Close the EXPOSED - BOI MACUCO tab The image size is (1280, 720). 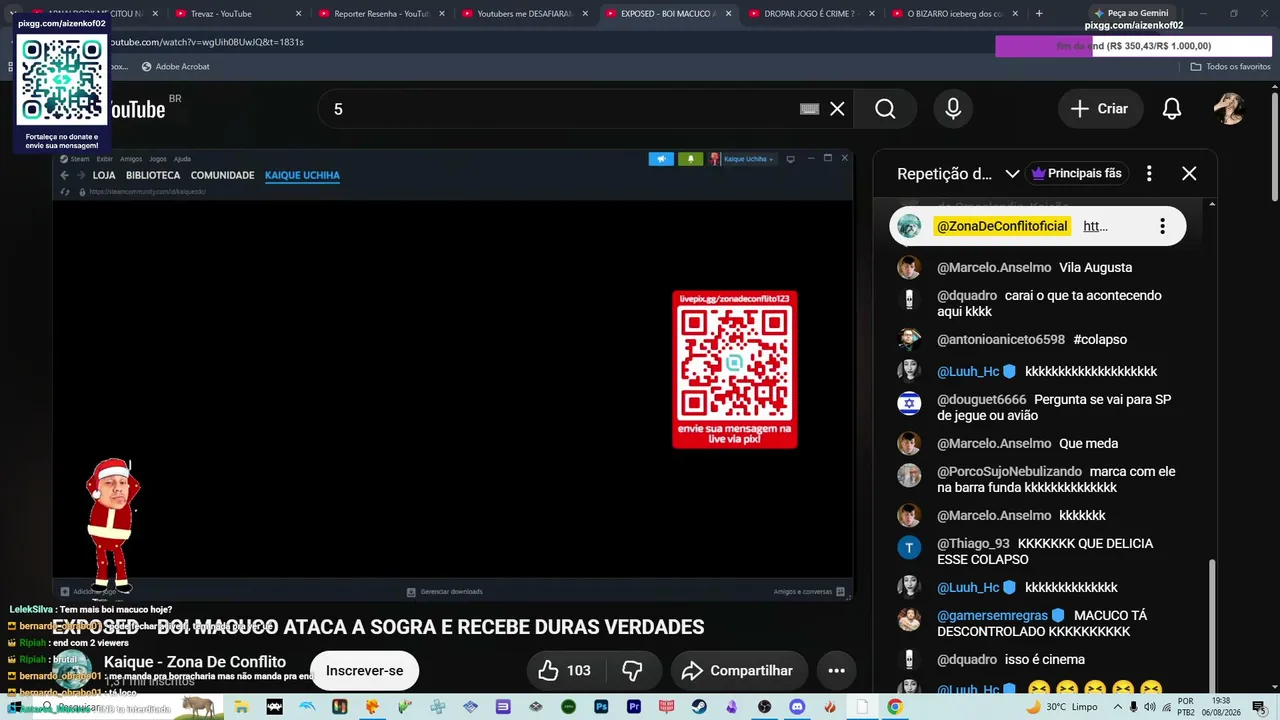[x=729, y=14]
